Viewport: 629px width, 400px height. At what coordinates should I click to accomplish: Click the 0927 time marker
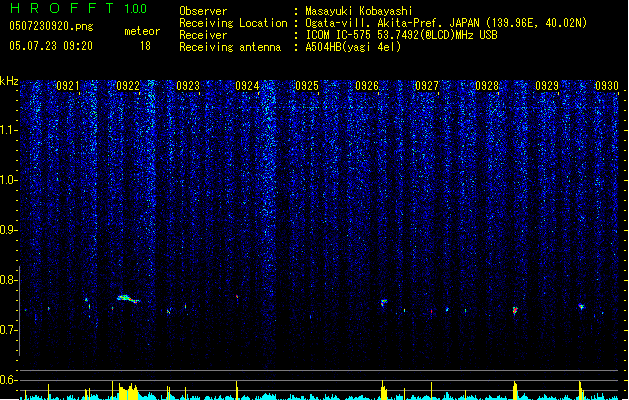427,86
